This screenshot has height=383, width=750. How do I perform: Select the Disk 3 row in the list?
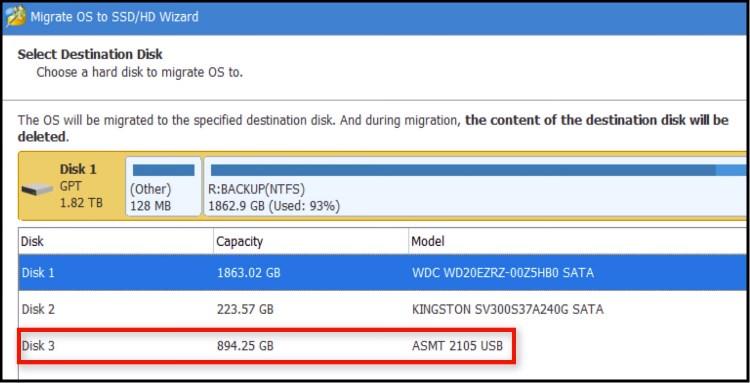coord(383,346)
